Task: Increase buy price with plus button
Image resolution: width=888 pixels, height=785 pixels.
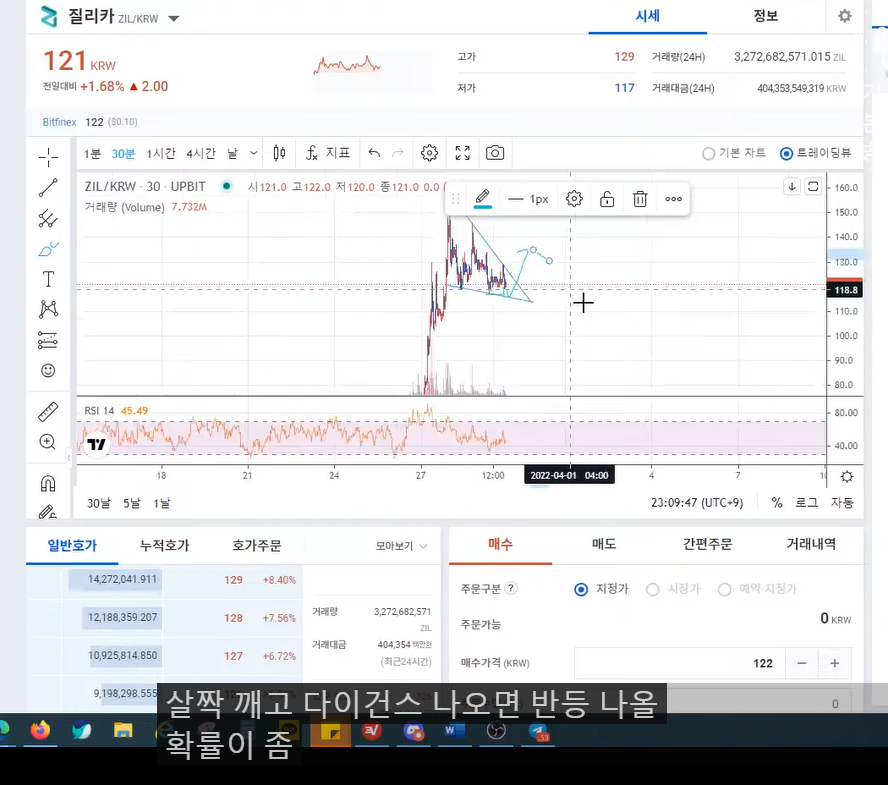Action: click(834, 663)
